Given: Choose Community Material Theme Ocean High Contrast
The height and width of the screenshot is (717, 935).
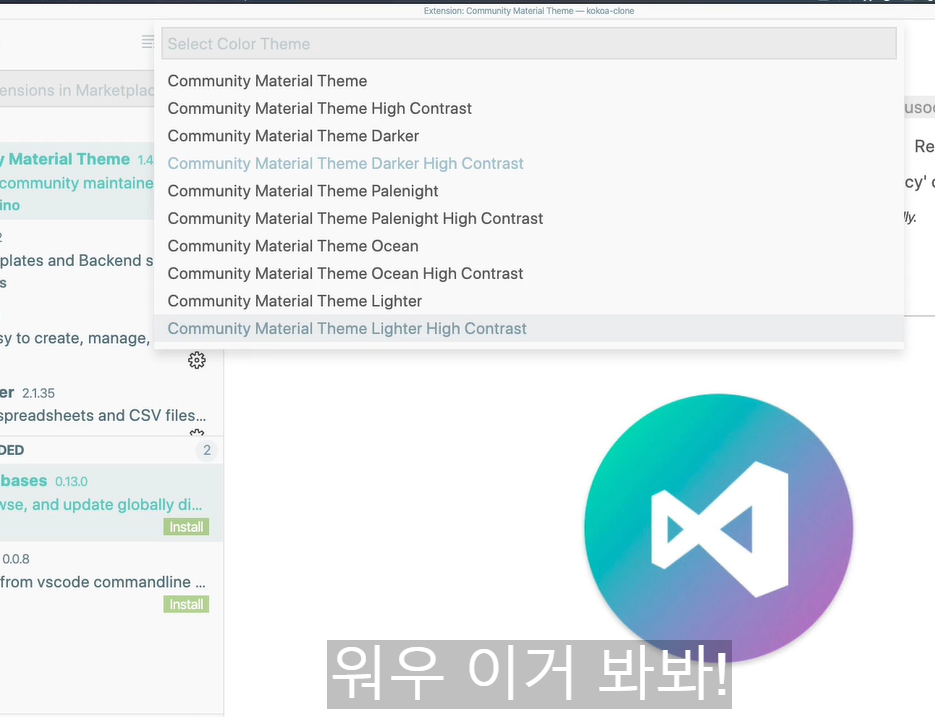Looking at the screenshot, I should click(529, 273).
